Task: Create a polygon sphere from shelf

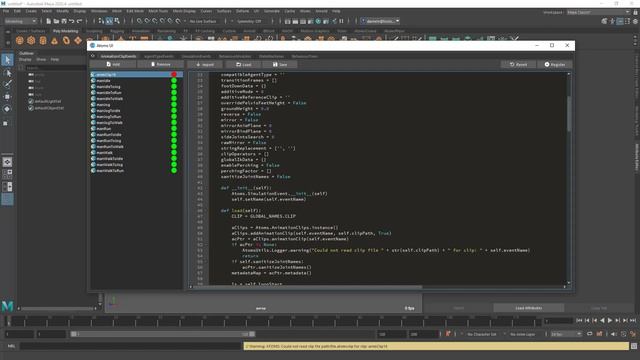Action: click(x=19, y=40)
